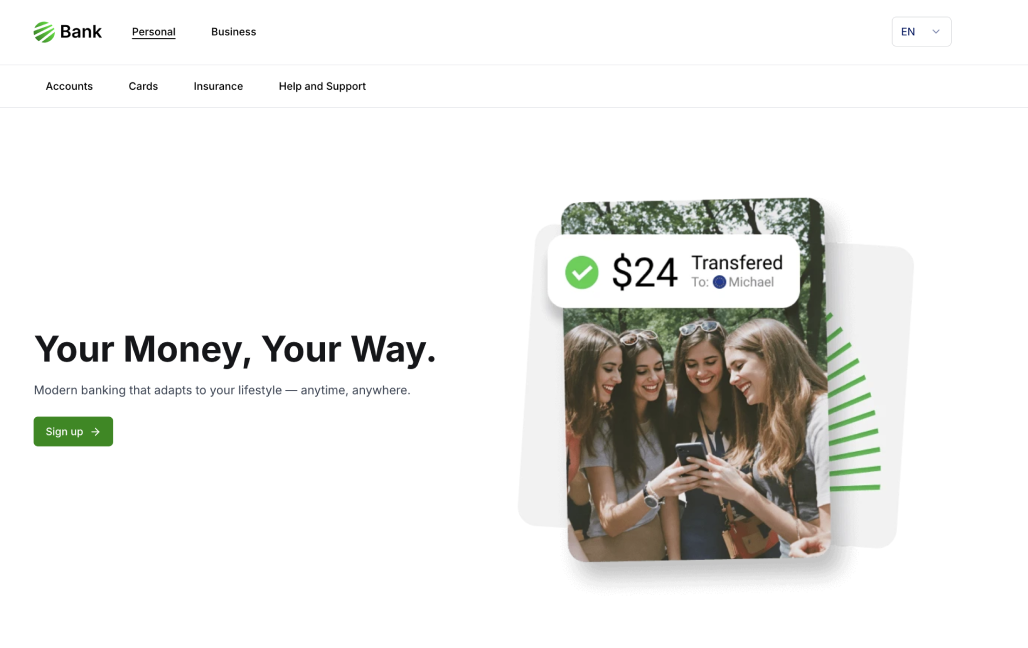Click the Sign up button
Image resolution: width=1028 pixels, height=648 pixels.
[73, 432]
